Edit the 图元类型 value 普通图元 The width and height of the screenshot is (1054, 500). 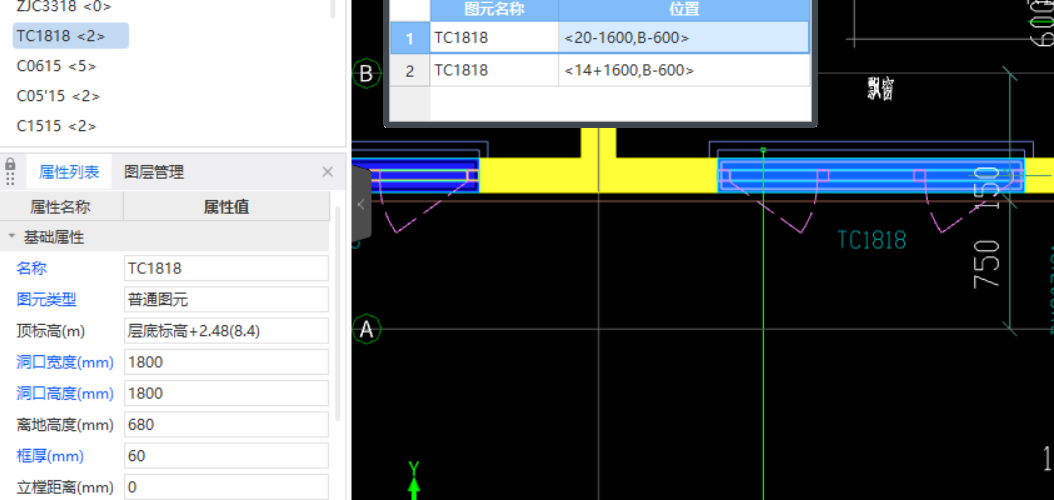(x=226, y=300)
